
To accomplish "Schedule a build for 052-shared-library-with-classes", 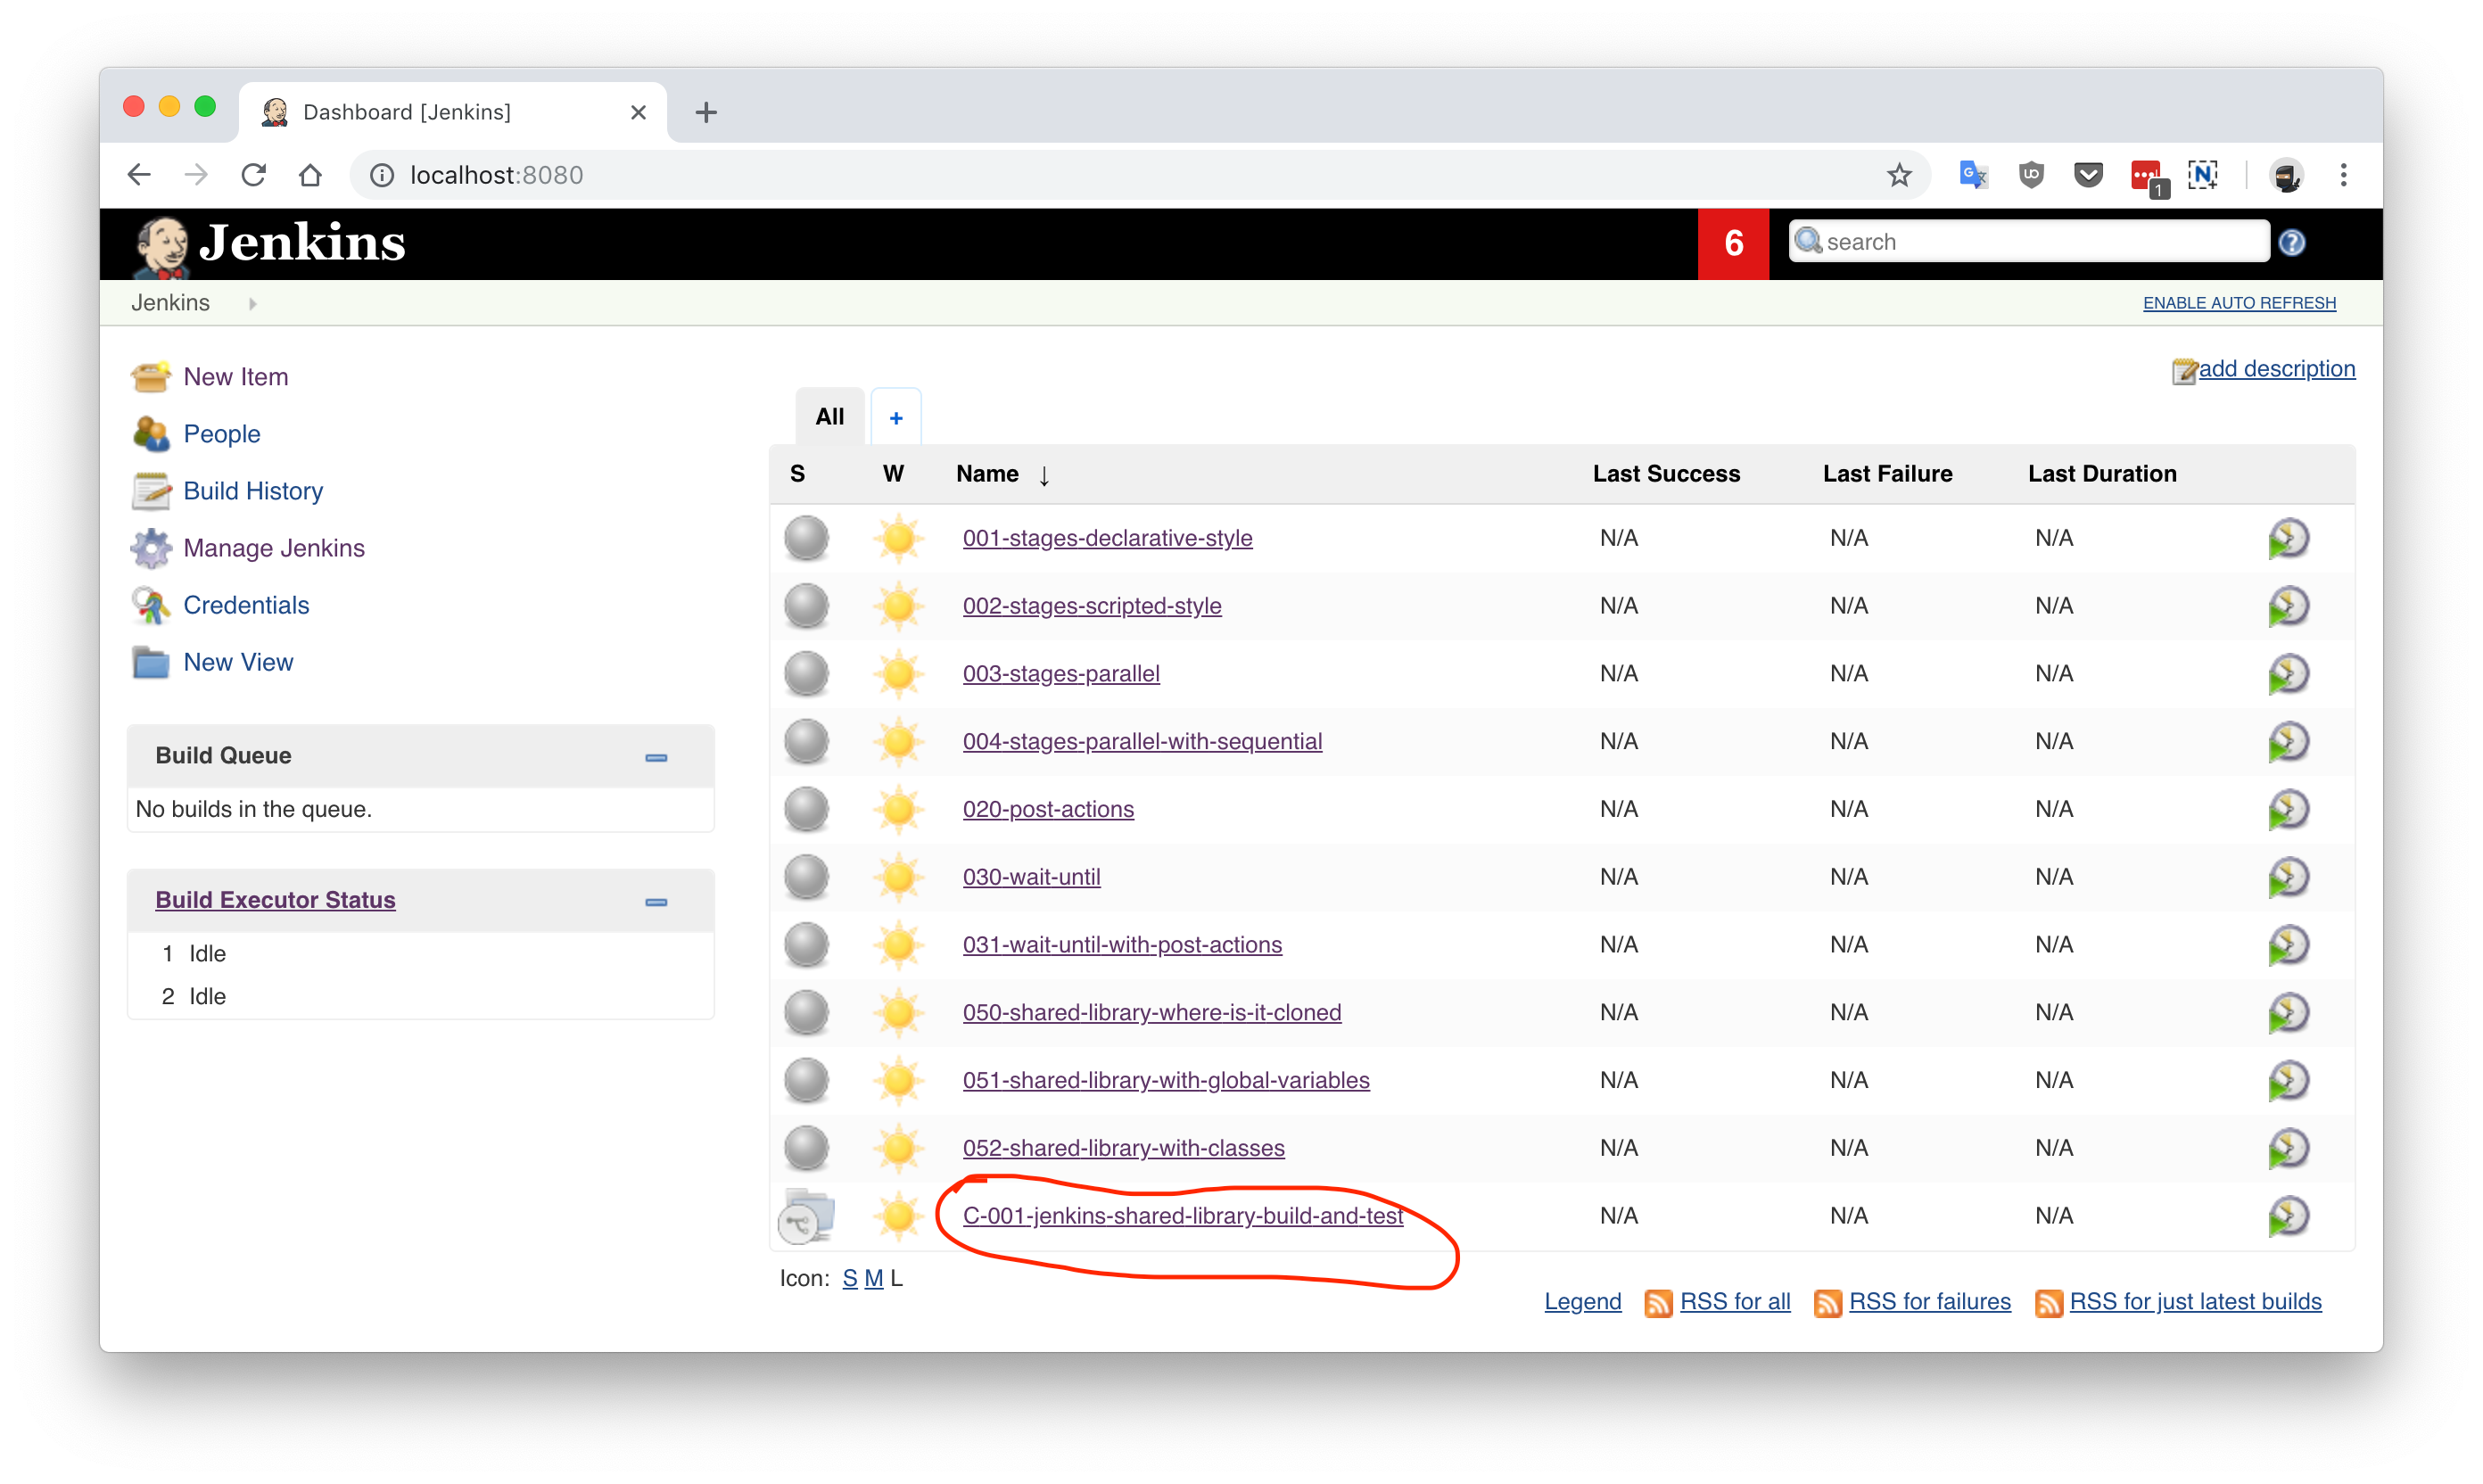I will pyautogui.click(x=2288, y=1148).
